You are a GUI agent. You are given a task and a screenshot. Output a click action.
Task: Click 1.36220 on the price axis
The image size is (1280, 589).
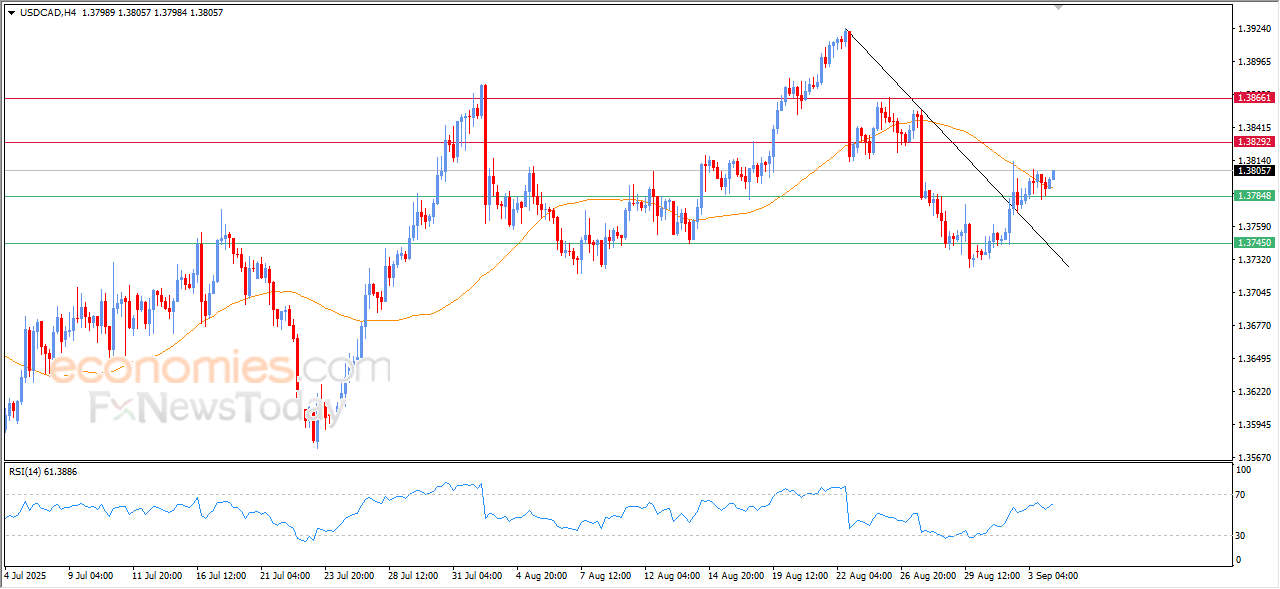1254,392
